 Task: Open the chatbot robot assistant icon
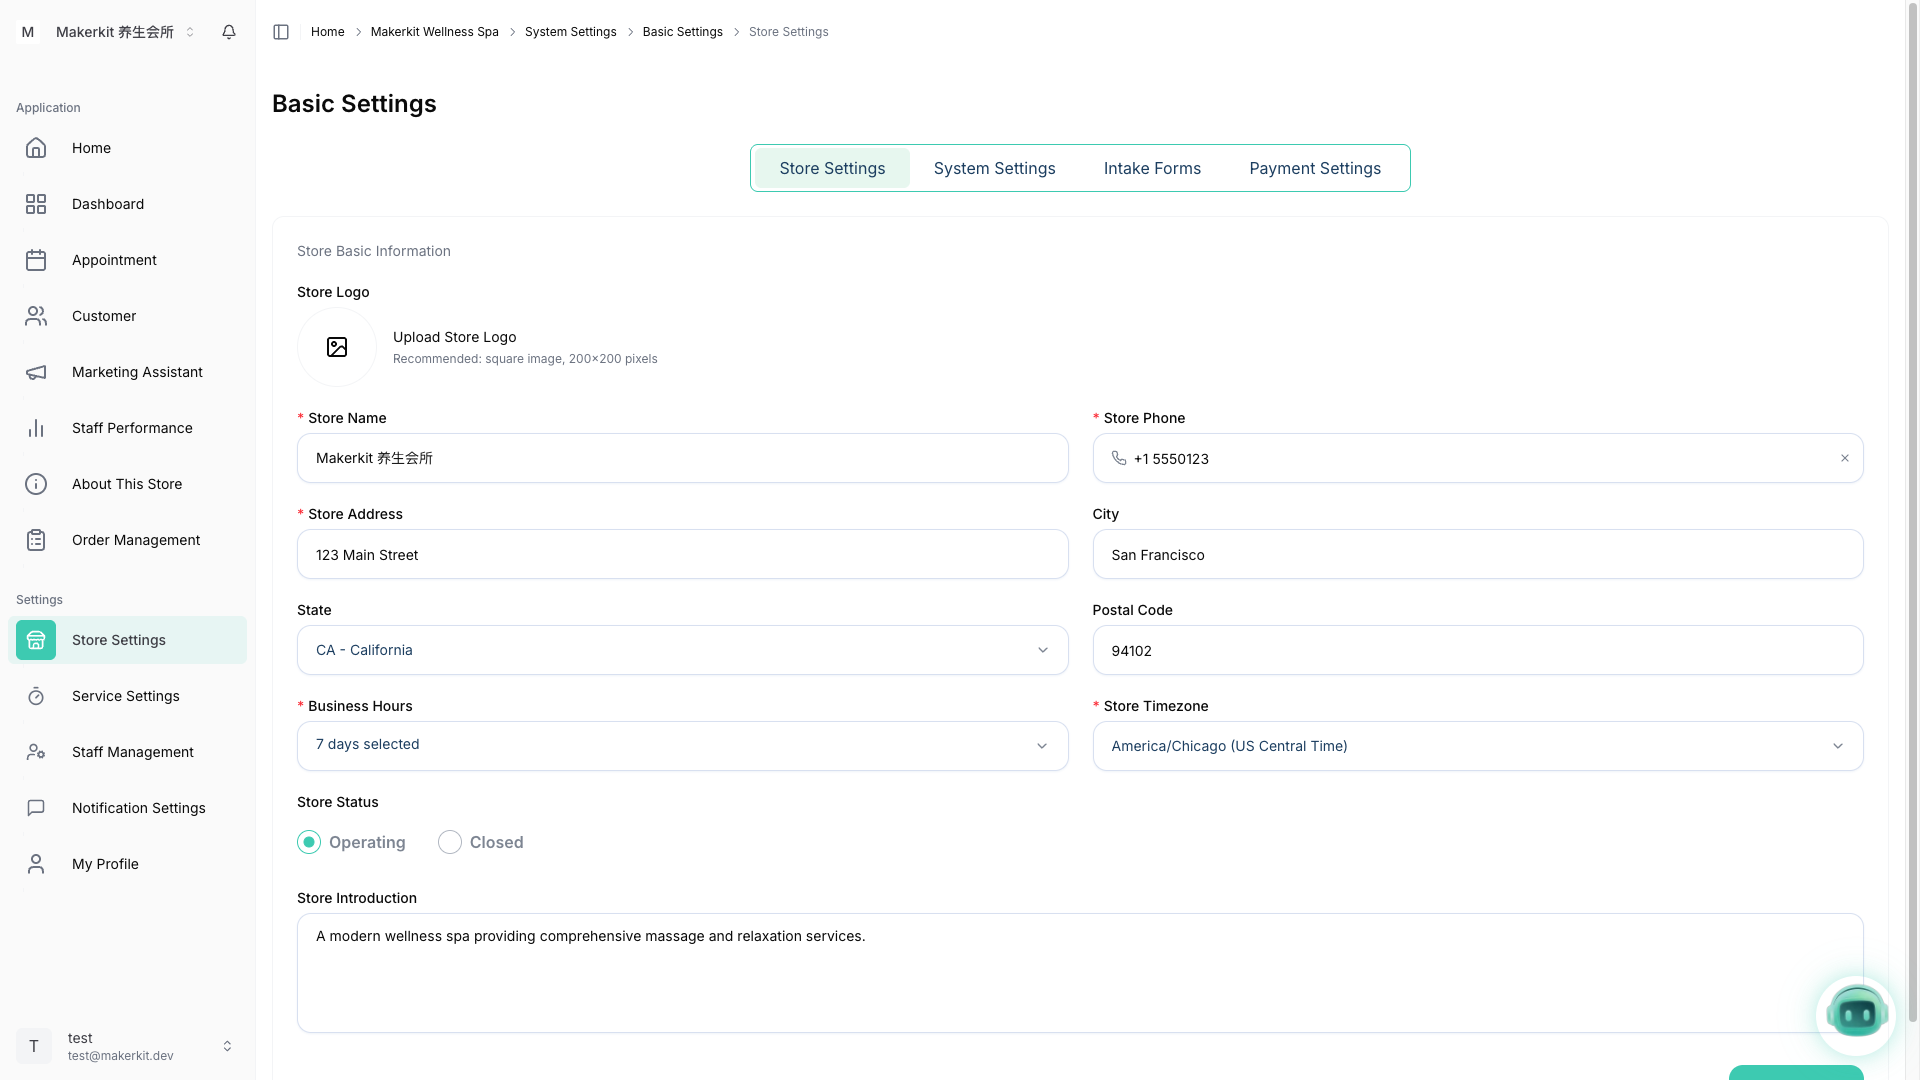pos(1856,1015)
